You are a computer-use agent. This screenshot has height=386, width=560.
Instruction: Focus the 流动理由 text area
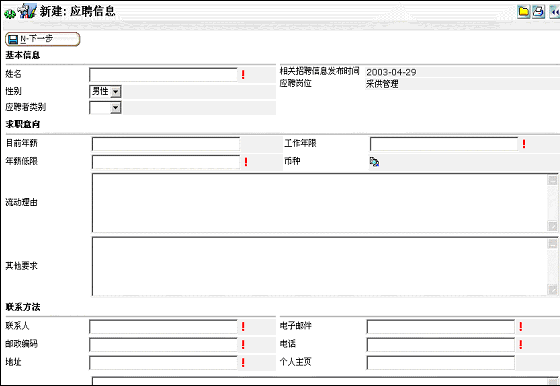[320, 203]
